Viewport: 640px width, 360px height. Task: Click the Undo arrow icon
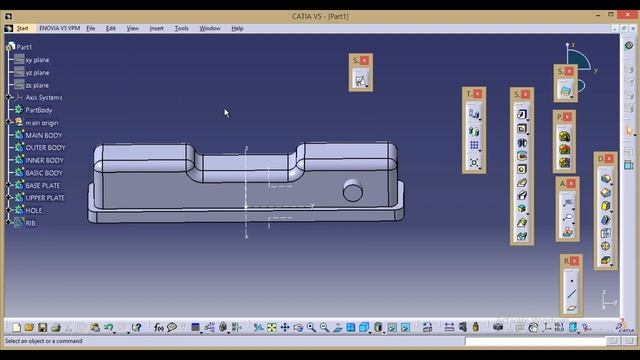point(108,327)
